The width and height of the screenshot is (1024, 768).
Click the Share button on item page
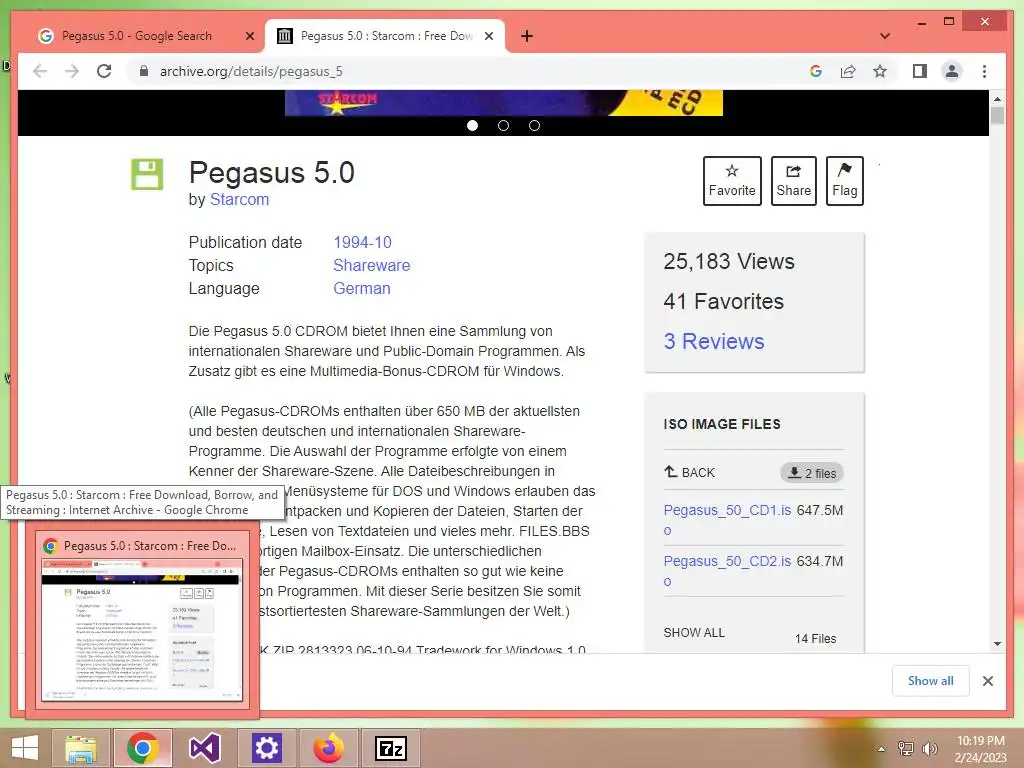pos(793,181)
